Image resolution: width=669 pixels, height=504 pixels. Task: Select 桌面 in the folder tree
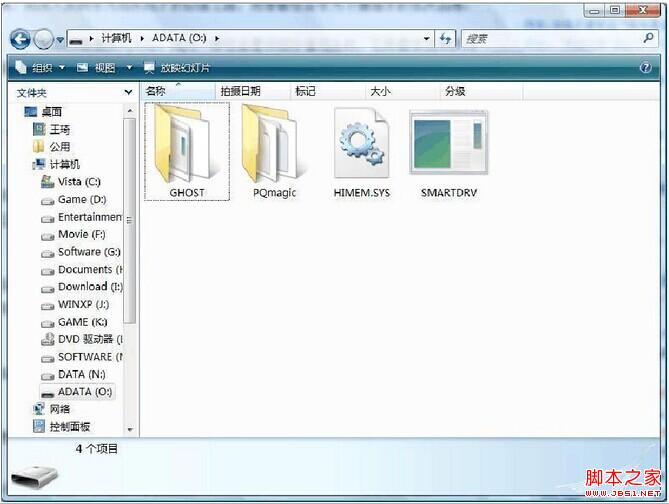(x=52, y=112)
